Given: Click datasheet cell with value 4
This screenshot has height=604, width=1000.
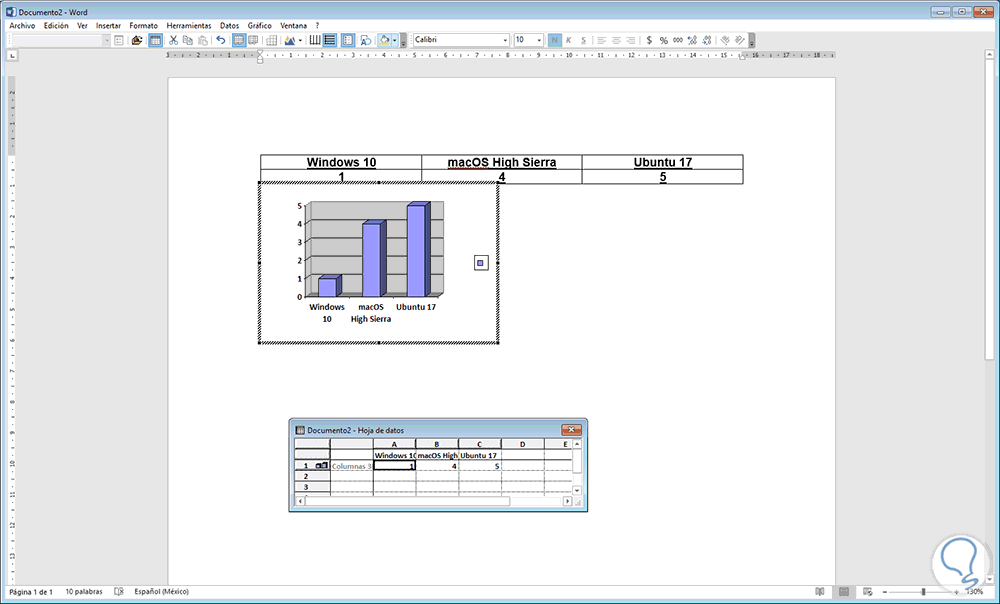Looking at the screenshot, I should pos(437,466).
